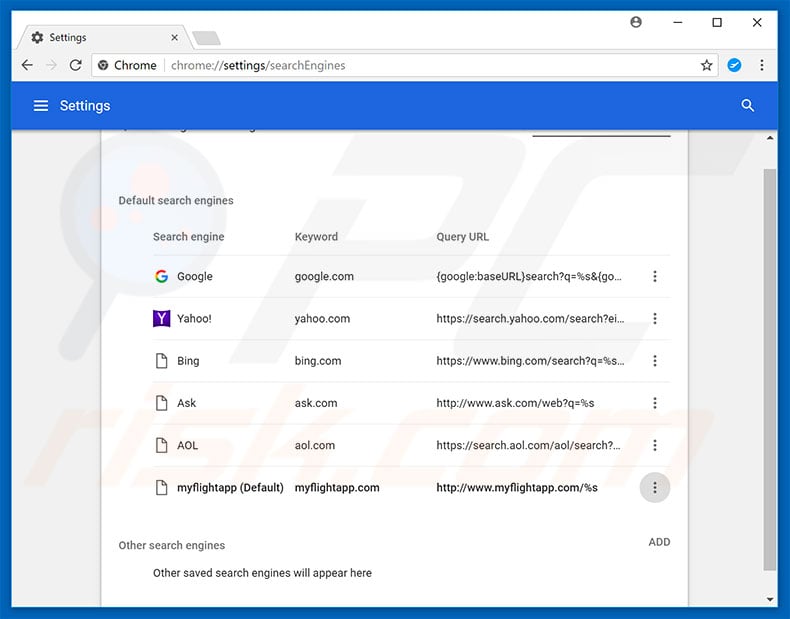The height and width of the screenshot is (619, 790).
Task: Open more actions for AOL search engine
Action: click(x=654, y=445)
